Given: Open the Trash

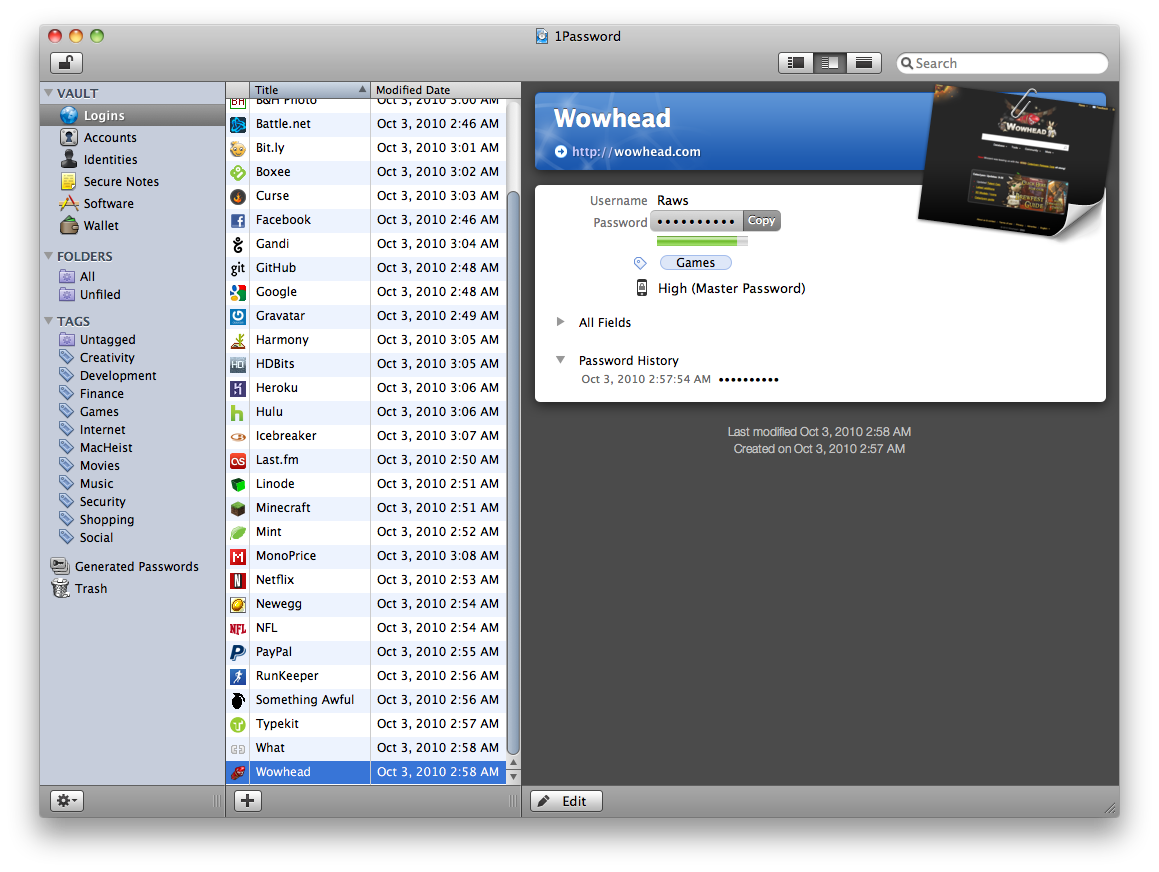Looking at the screenshot, I should (x=90, y=589).
